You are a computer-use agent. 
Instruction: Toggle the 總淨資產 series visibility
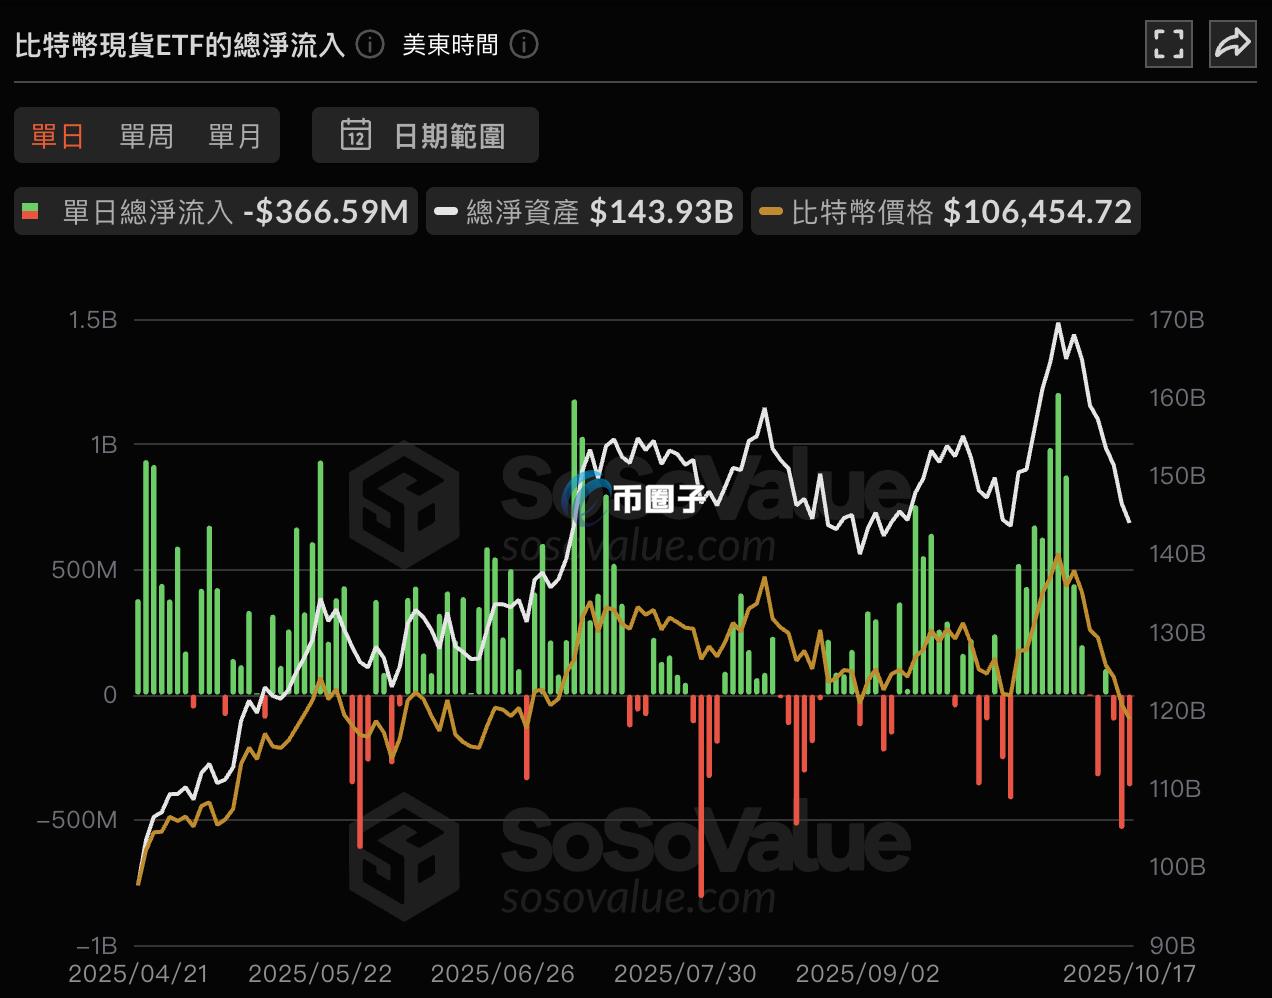coord(523,212)
